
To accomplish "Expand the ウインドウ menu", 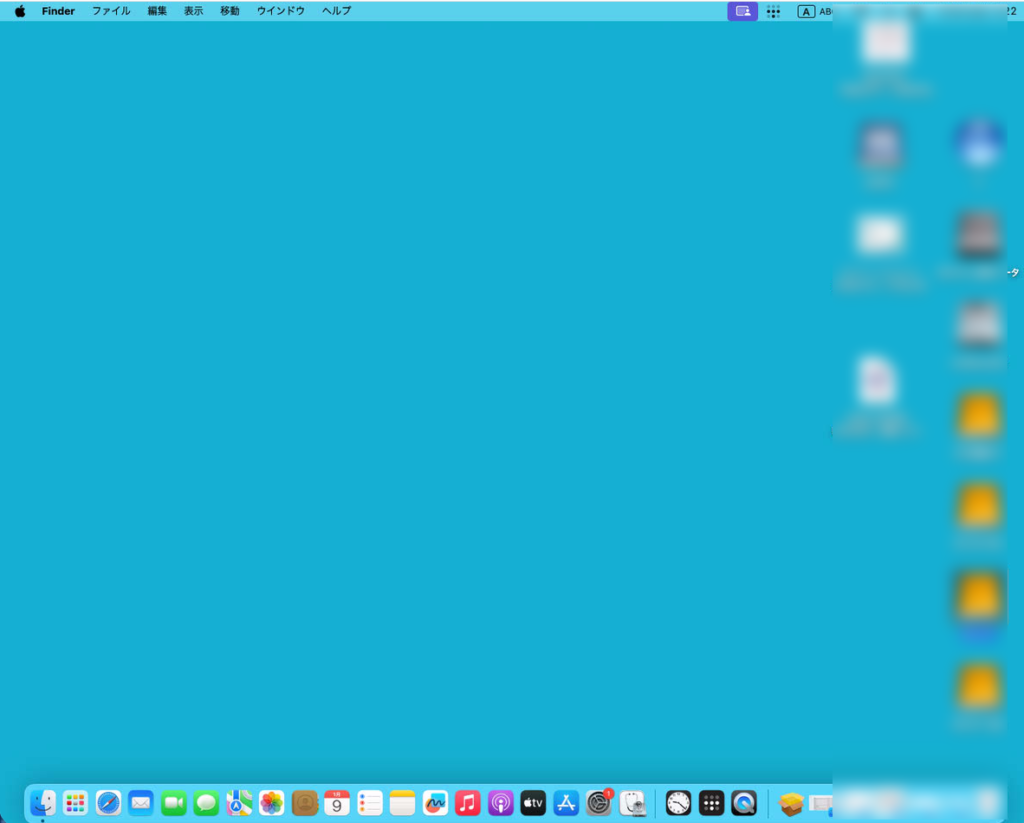I will coord(280,11).
